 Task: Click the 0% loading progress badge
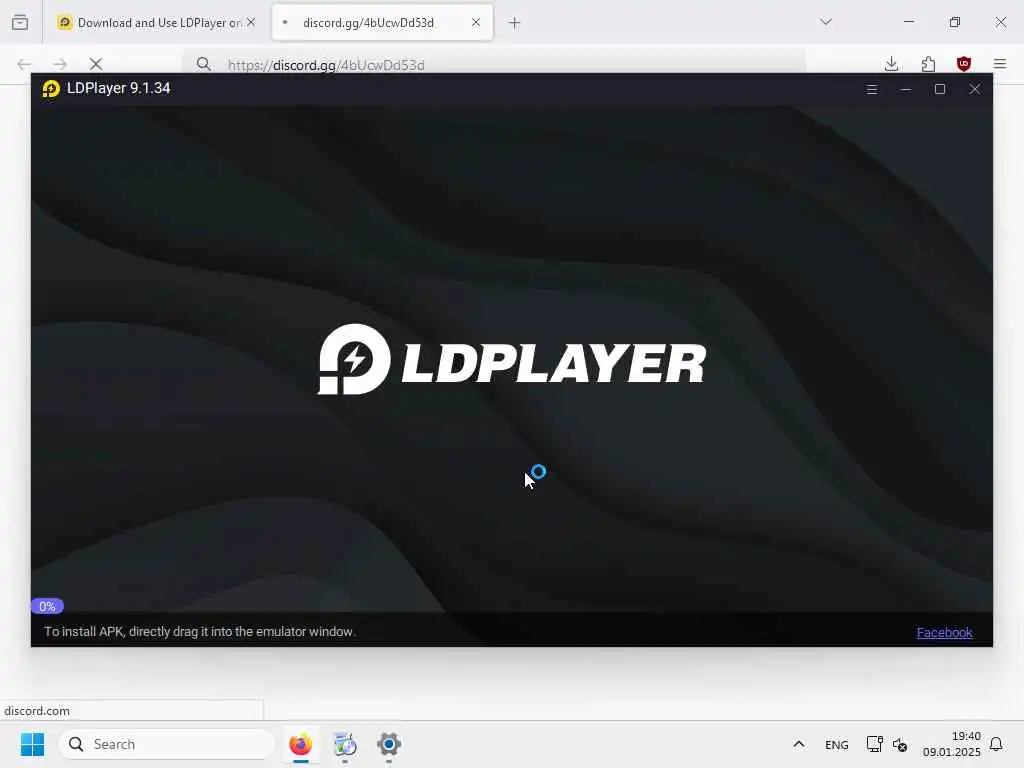tap(47, 606)
